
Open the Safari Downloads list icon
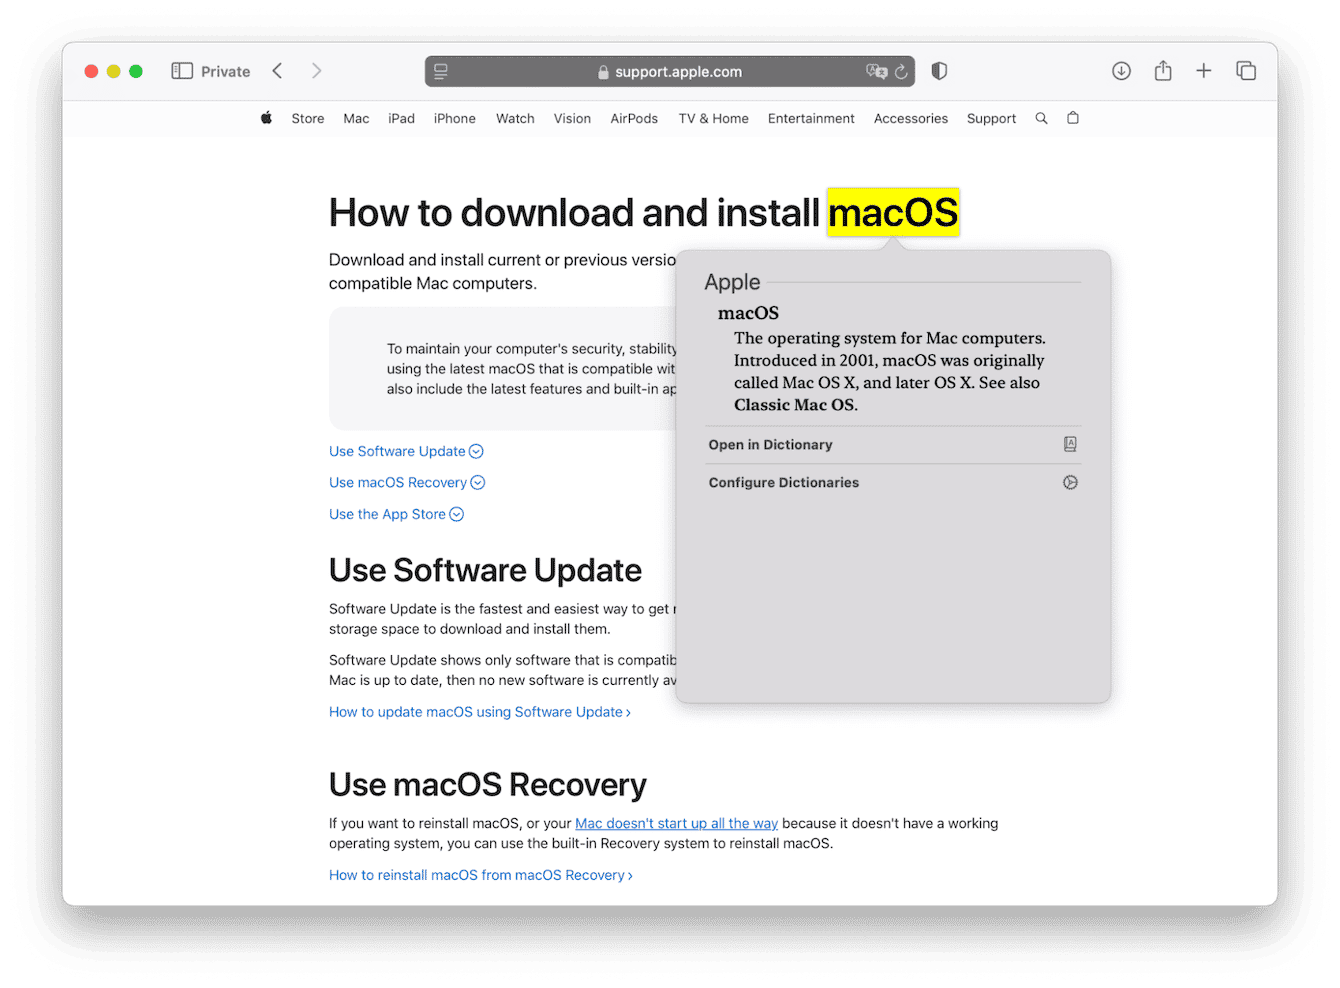(x=1121, y=71)
